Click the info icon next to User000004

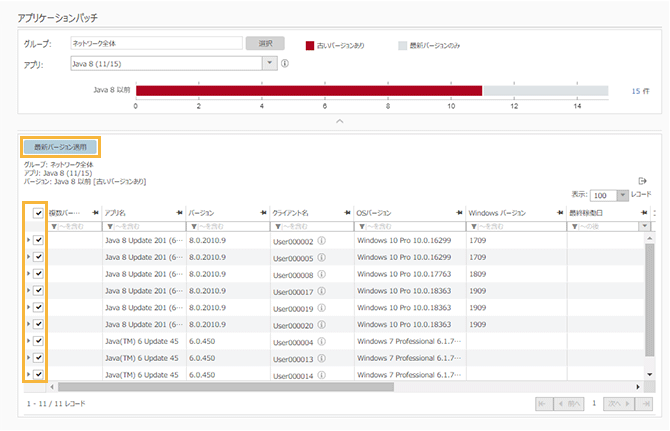(x=322, y=341)
